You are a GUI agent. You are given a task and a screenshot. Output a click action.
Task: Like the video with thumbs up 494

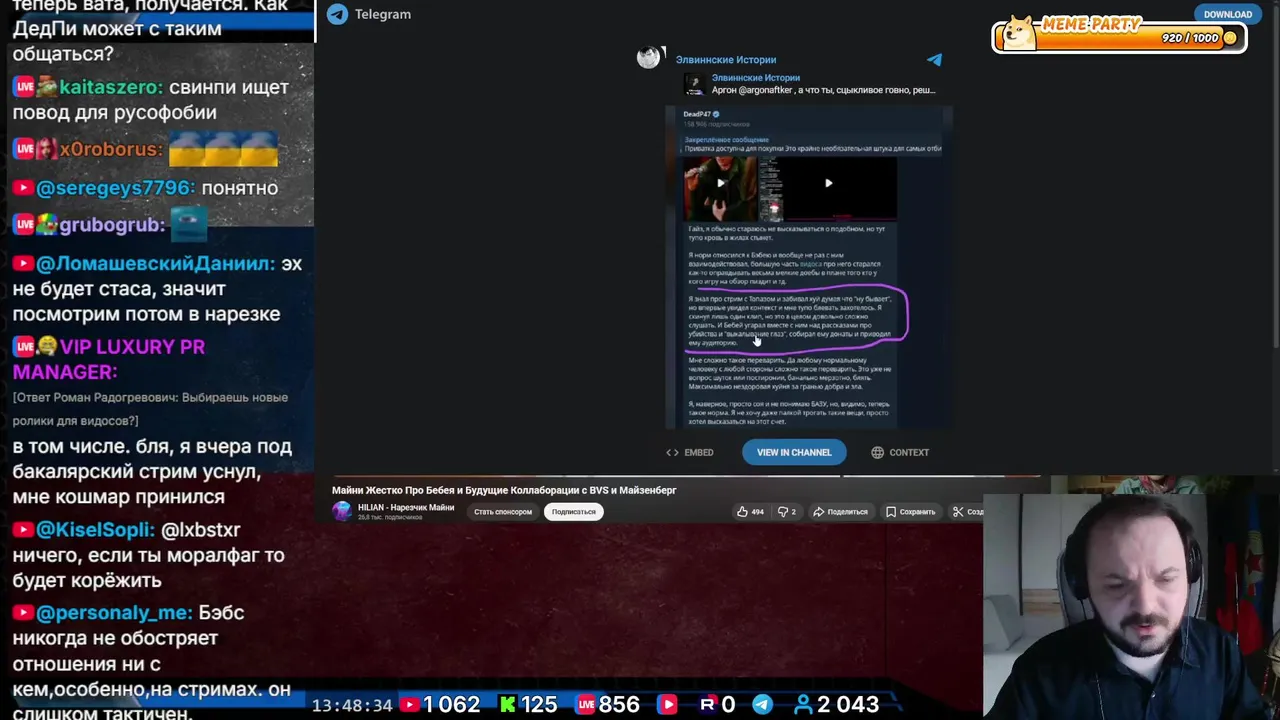click(x=750, y=512)
